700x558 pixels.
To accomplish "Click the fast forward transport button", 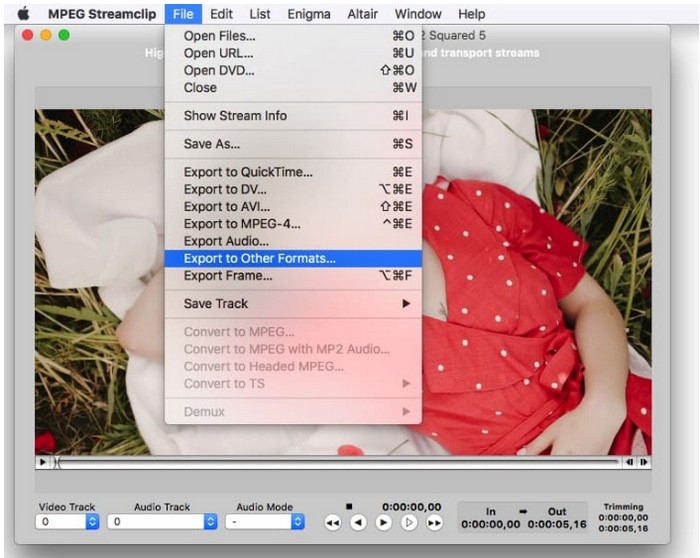I will (x=434, y=522).
